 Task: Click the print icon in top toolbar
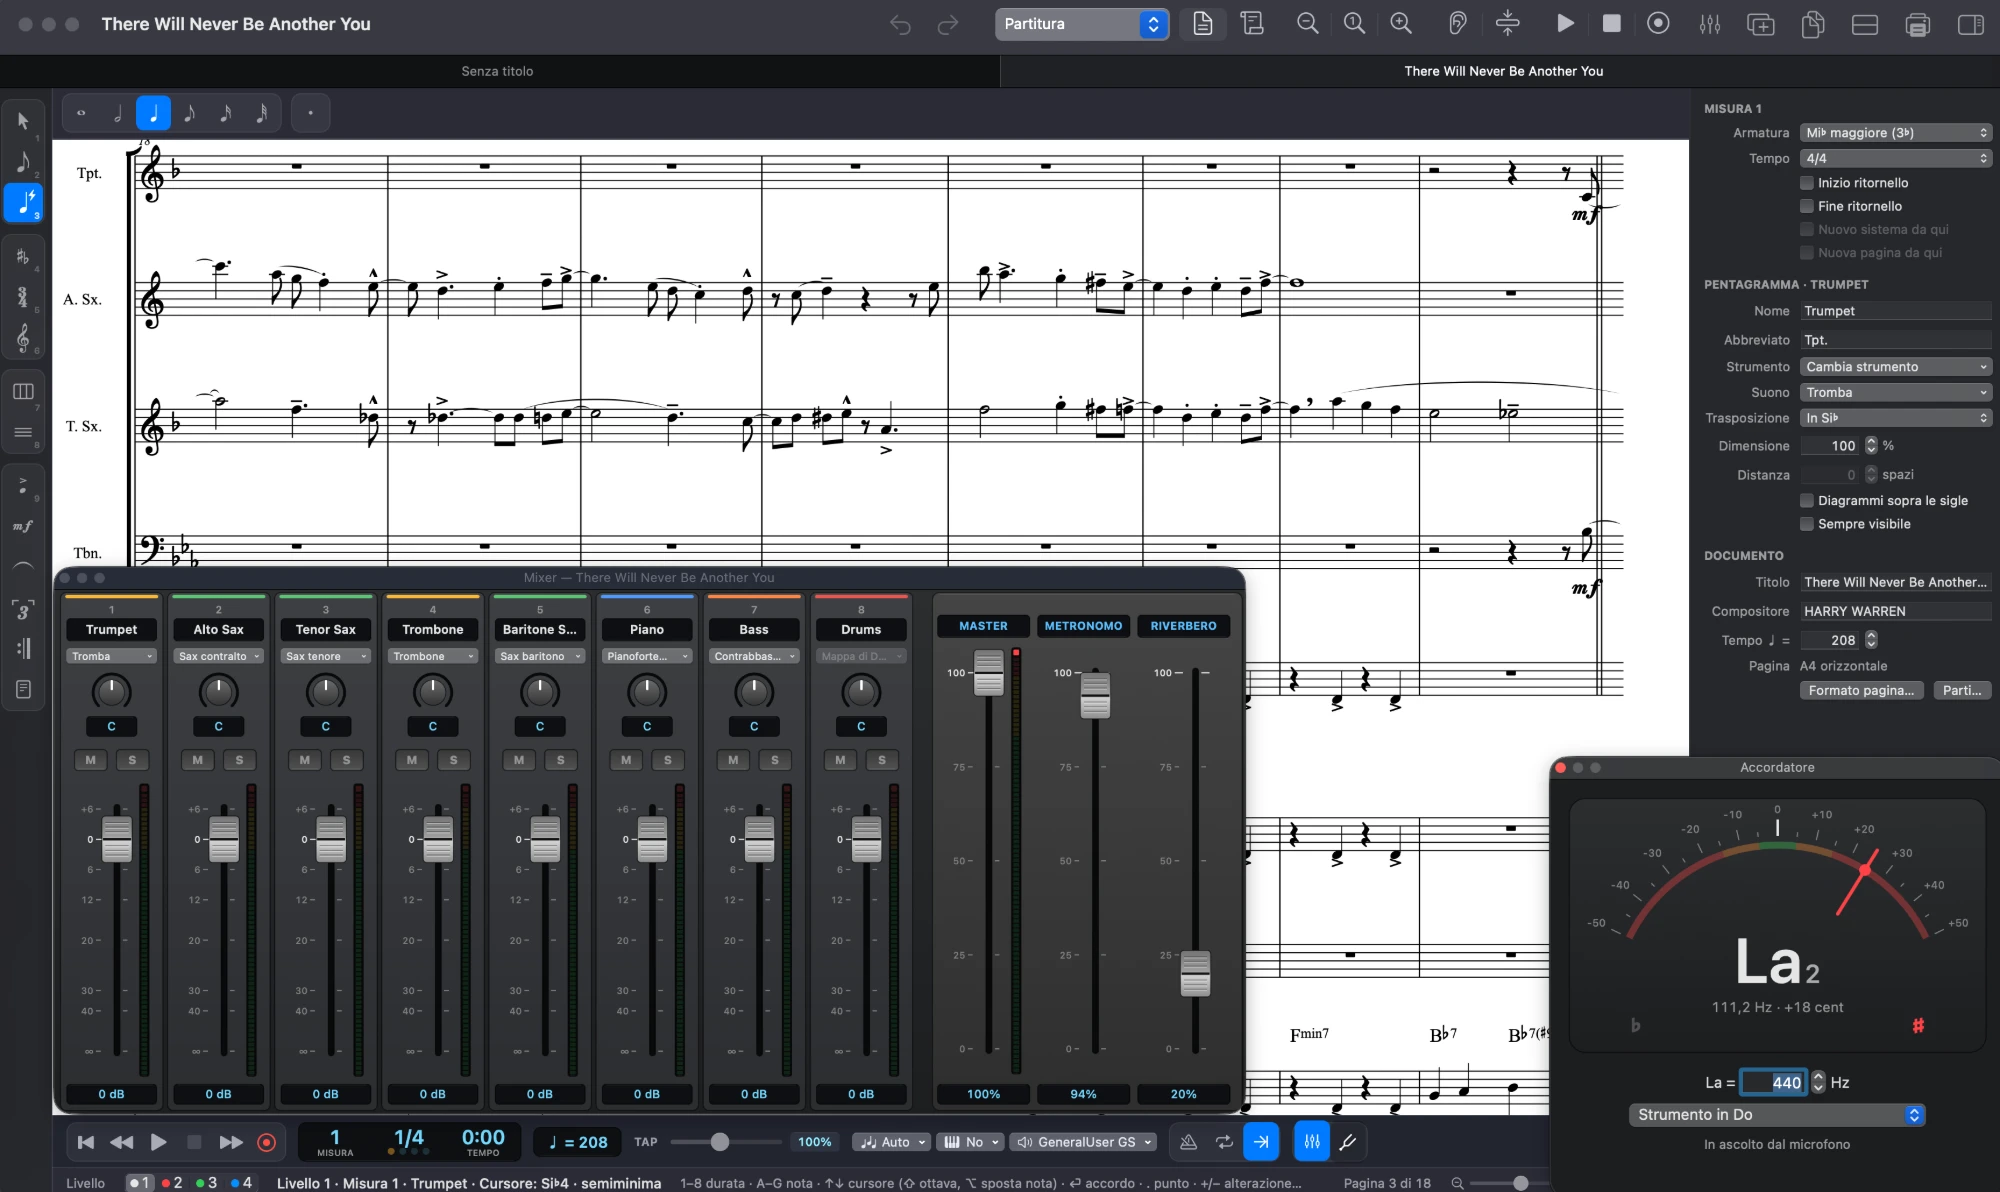pos(1917,24)
